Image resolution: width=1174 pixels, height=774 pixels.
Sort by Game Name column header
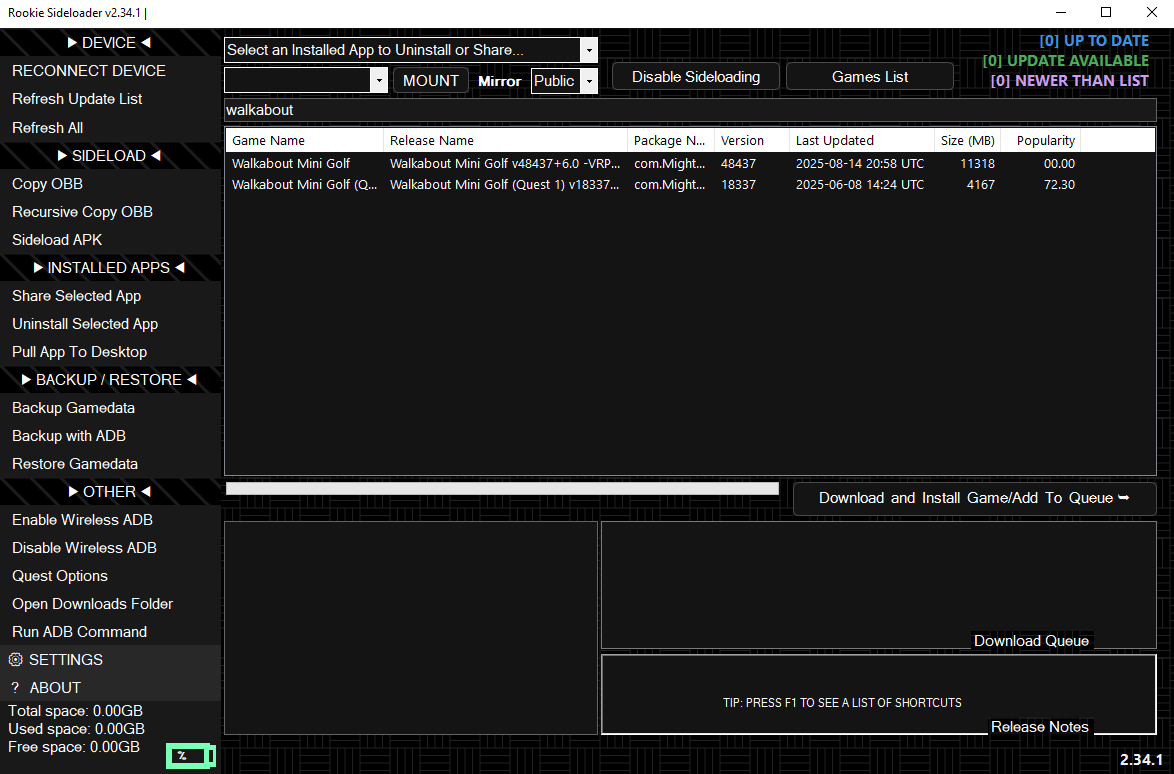[304, 140]
